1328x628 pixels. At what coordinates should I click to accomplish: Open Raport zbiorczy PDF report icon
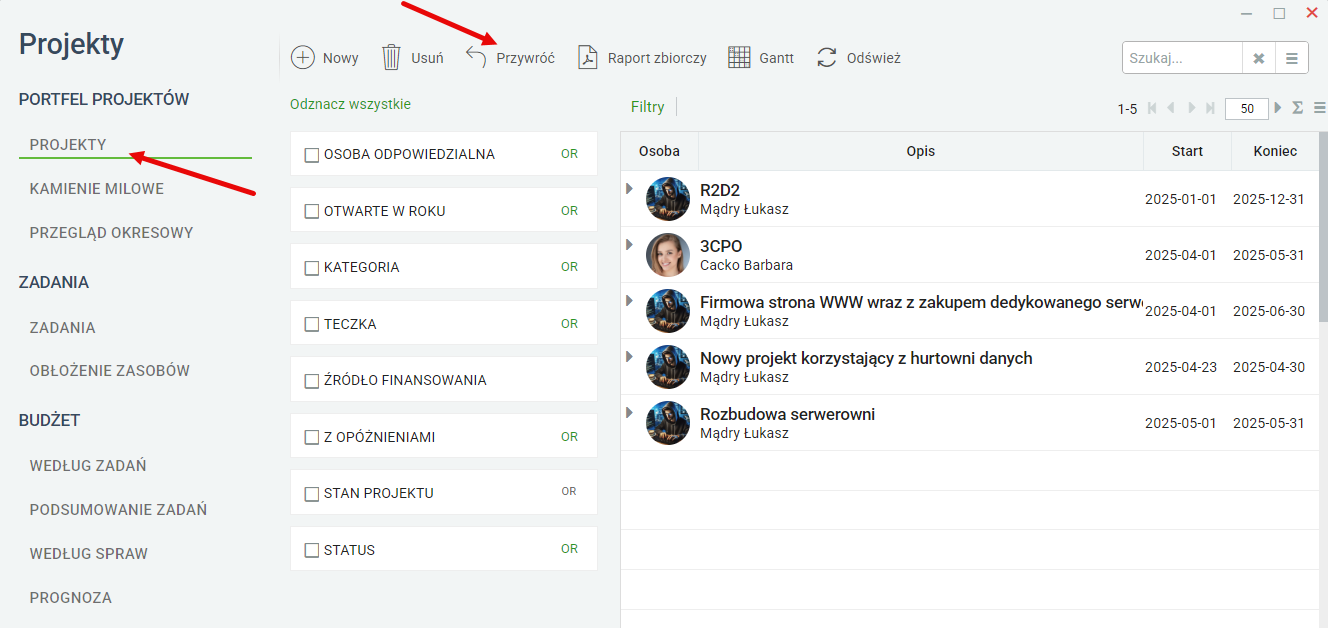coord(587,58)
